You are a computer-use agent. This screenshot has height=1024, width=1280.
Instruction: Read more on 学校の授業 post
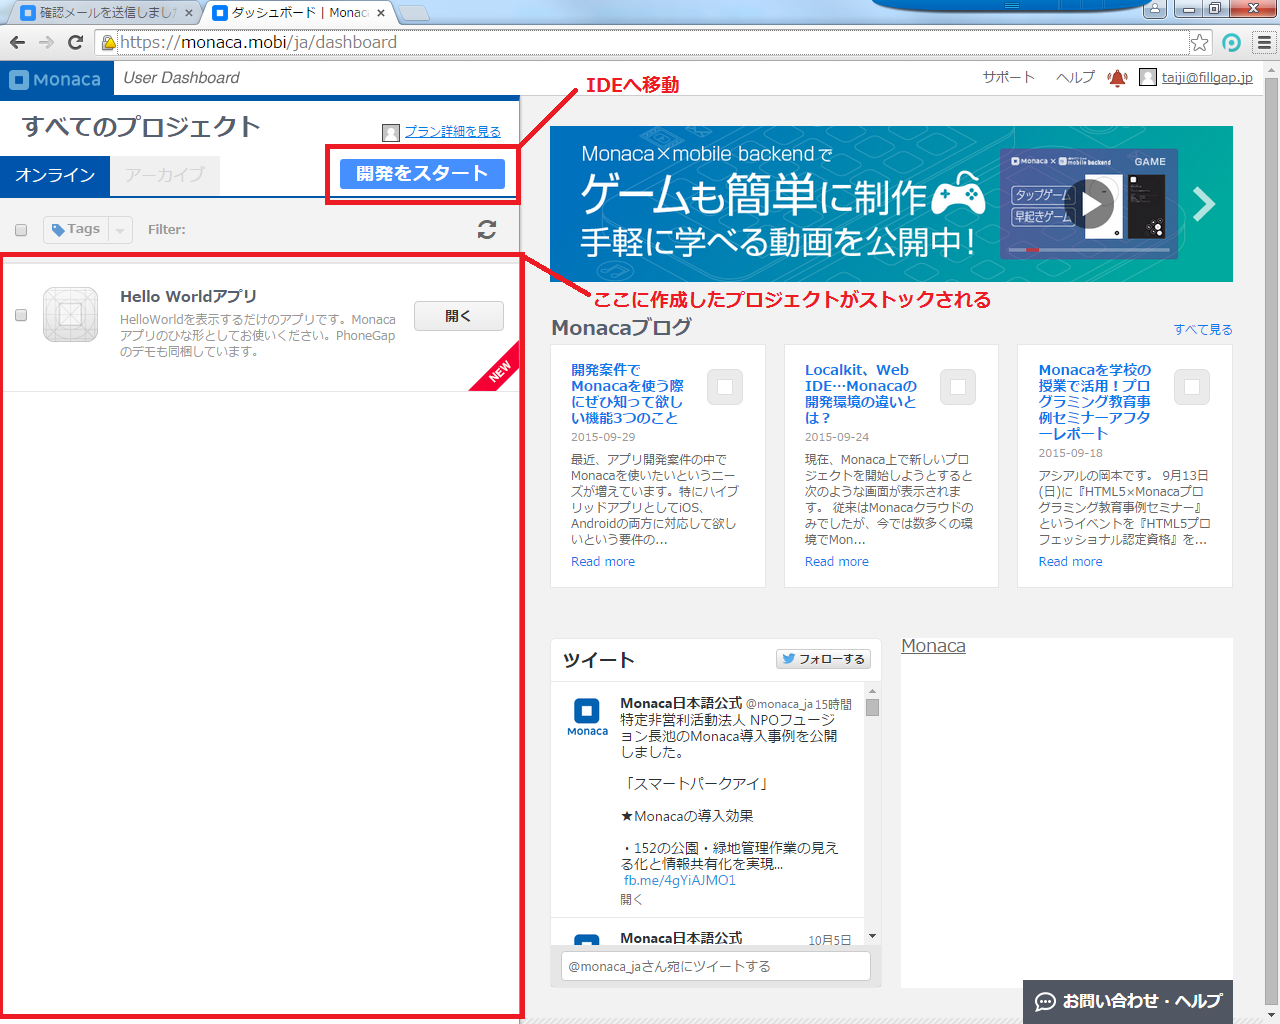coord(1070,561)
